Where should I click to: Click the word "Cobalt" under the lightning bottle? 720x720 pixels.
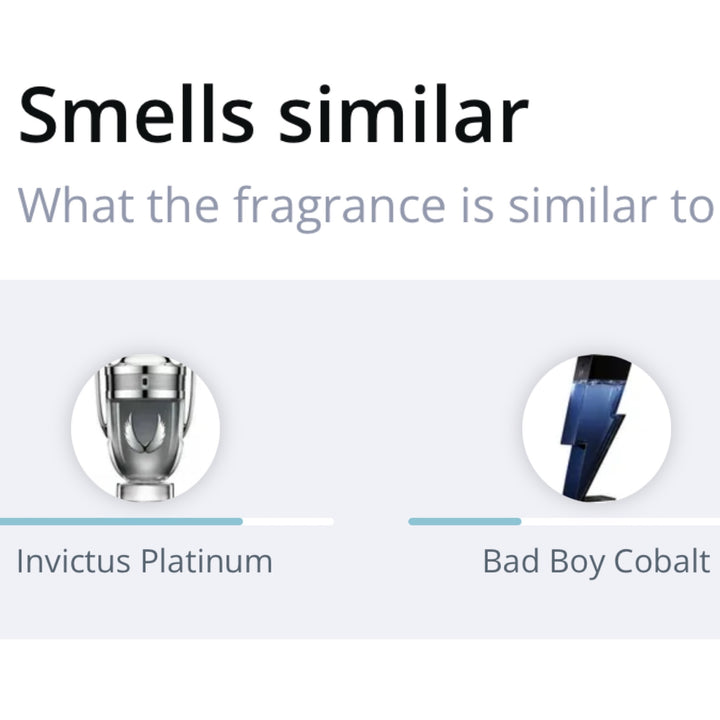point(662,561)
